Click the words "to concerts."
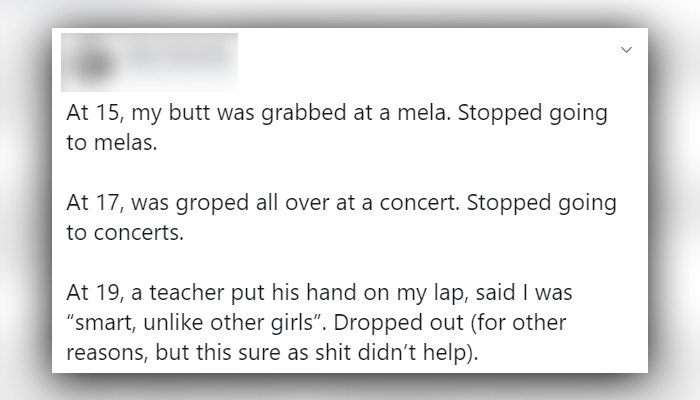Image resolution: width=700 pixels, height=400 pixels. 125,233
